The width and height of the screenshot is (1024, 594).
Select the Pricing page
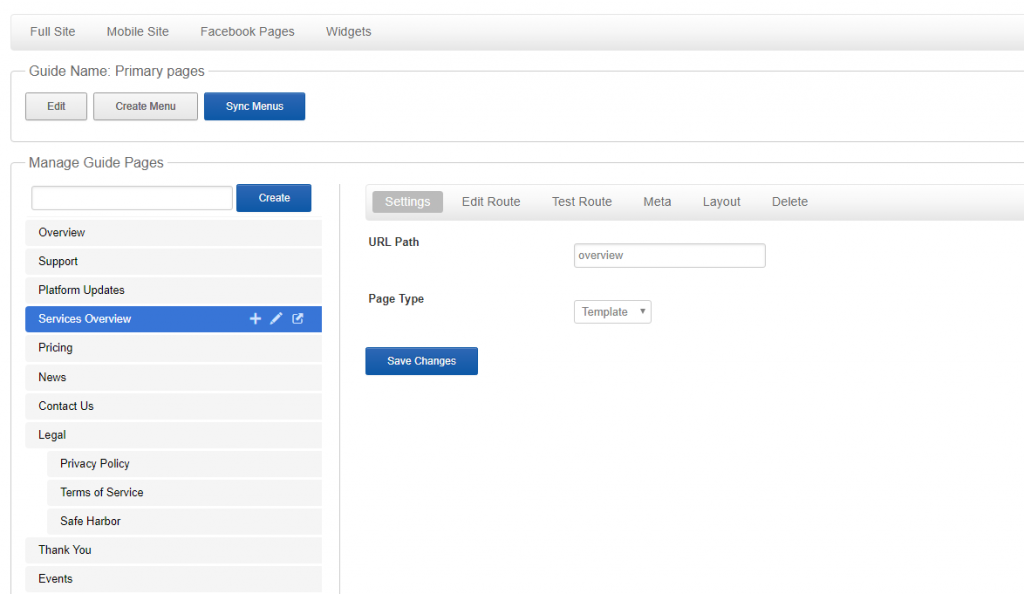click(174, 348)
